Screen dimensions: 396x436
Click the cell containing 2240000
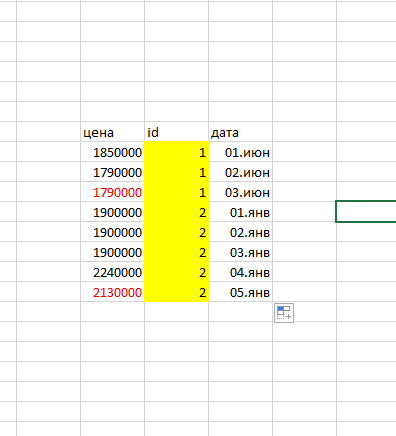click(x=112, y=272)
